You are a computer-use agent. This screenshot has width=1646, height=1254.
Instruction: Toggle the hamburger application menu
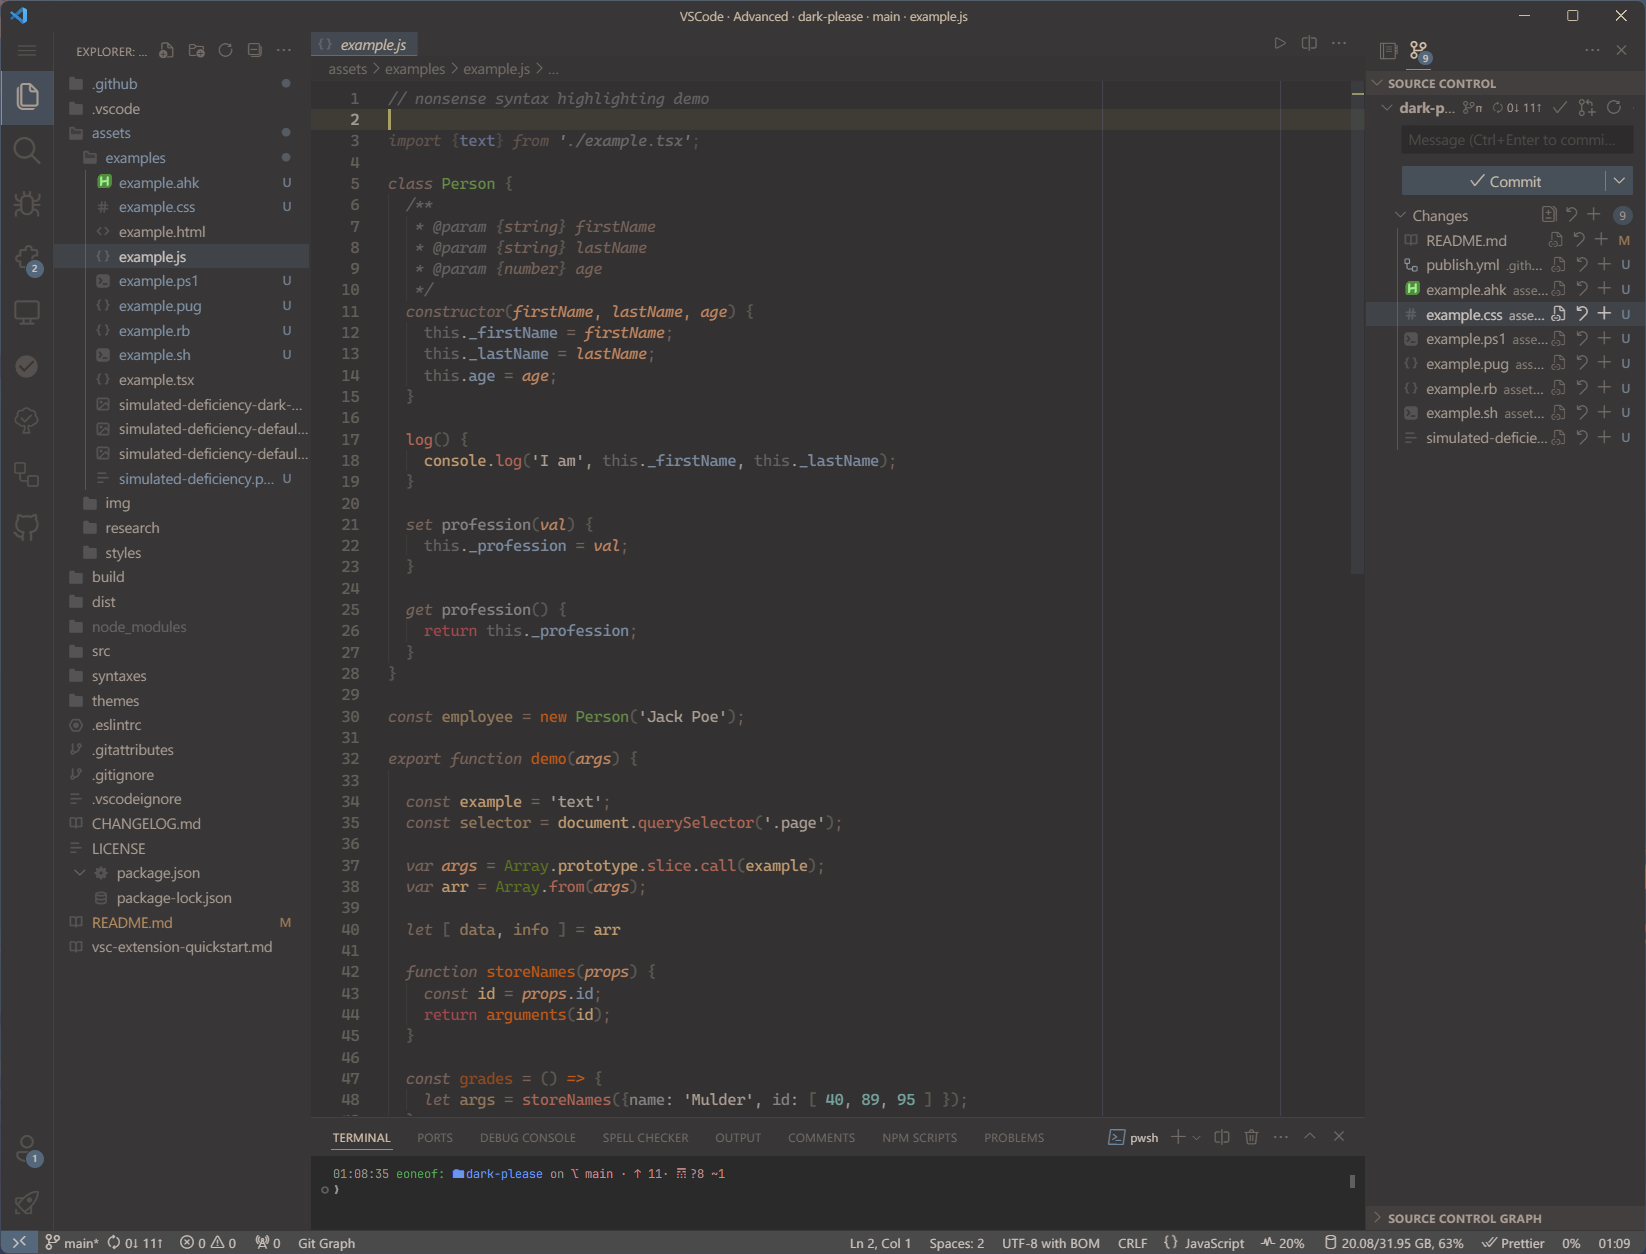click(x=27, y=50)
